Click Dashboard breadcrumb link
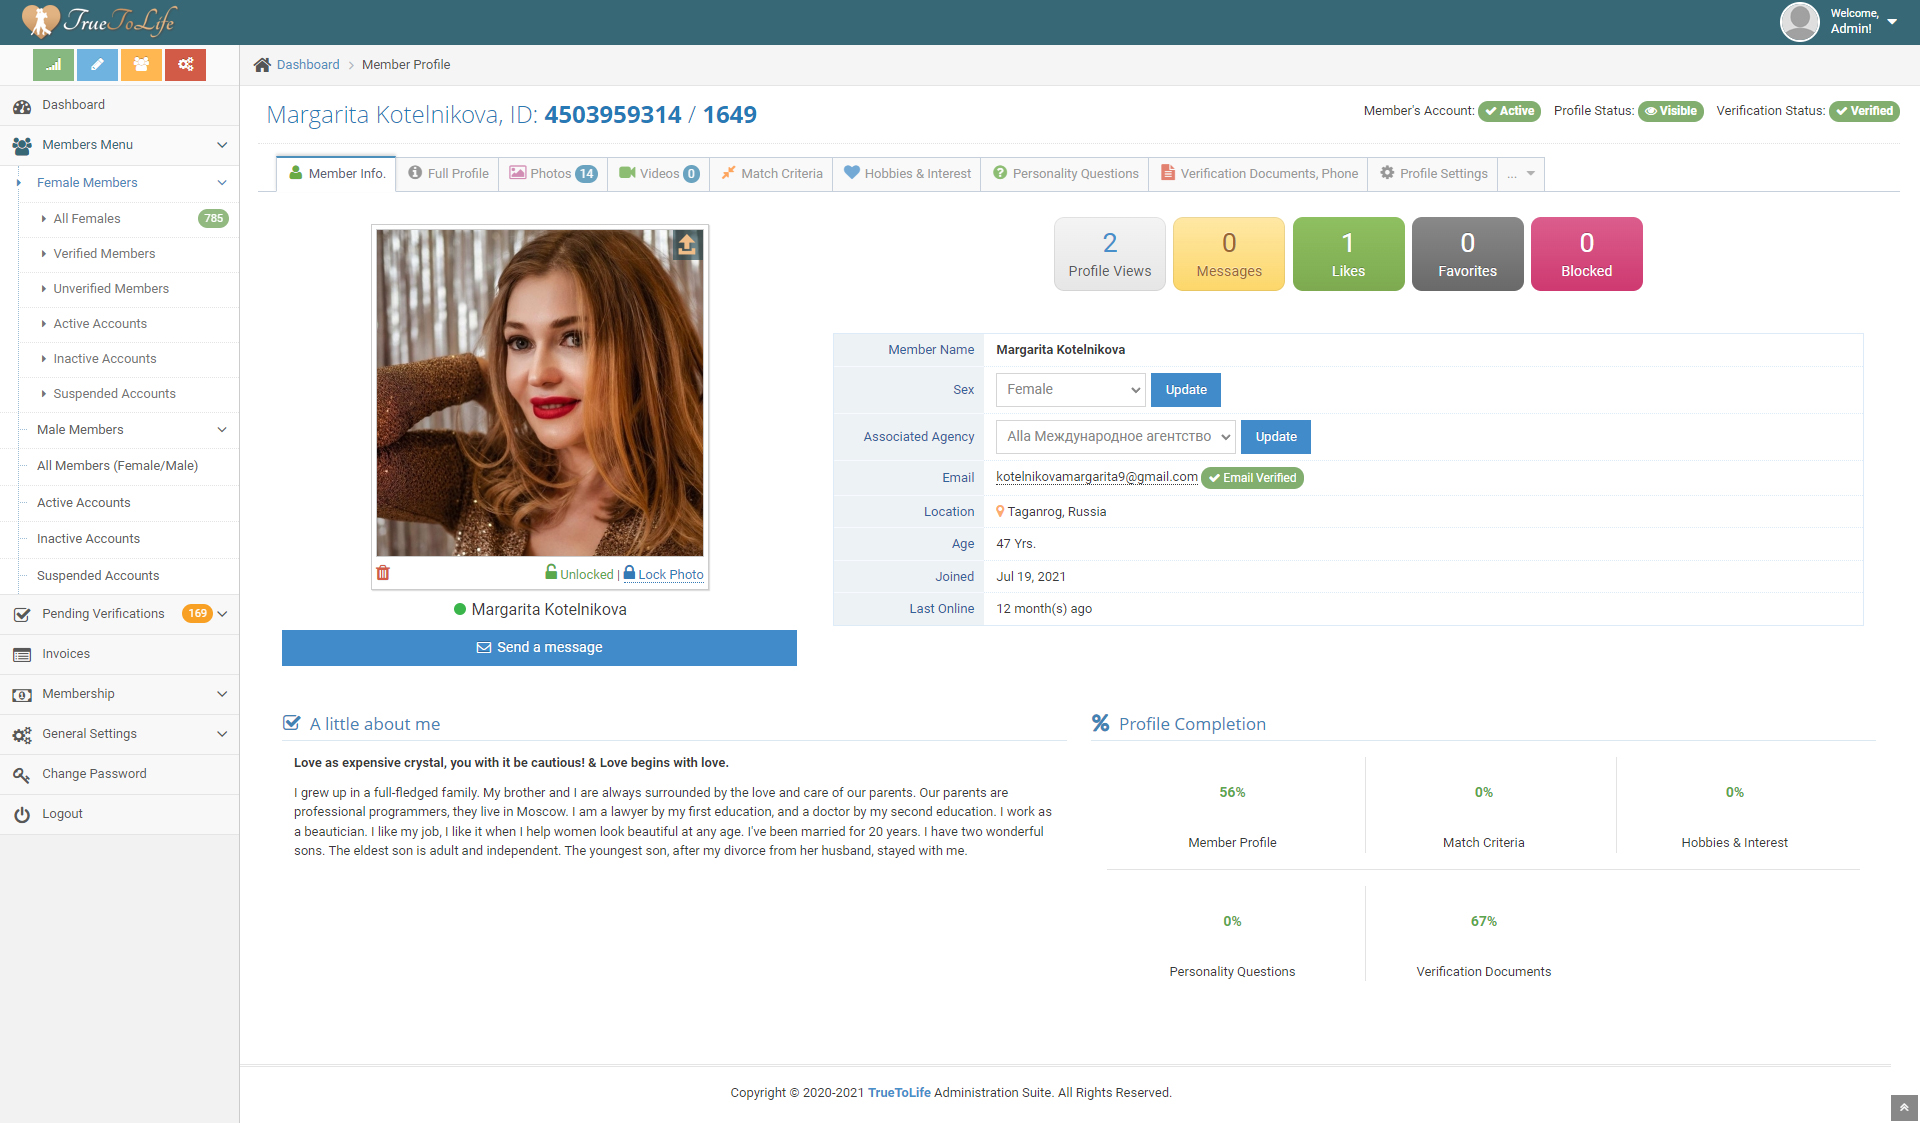 point(308,65)
